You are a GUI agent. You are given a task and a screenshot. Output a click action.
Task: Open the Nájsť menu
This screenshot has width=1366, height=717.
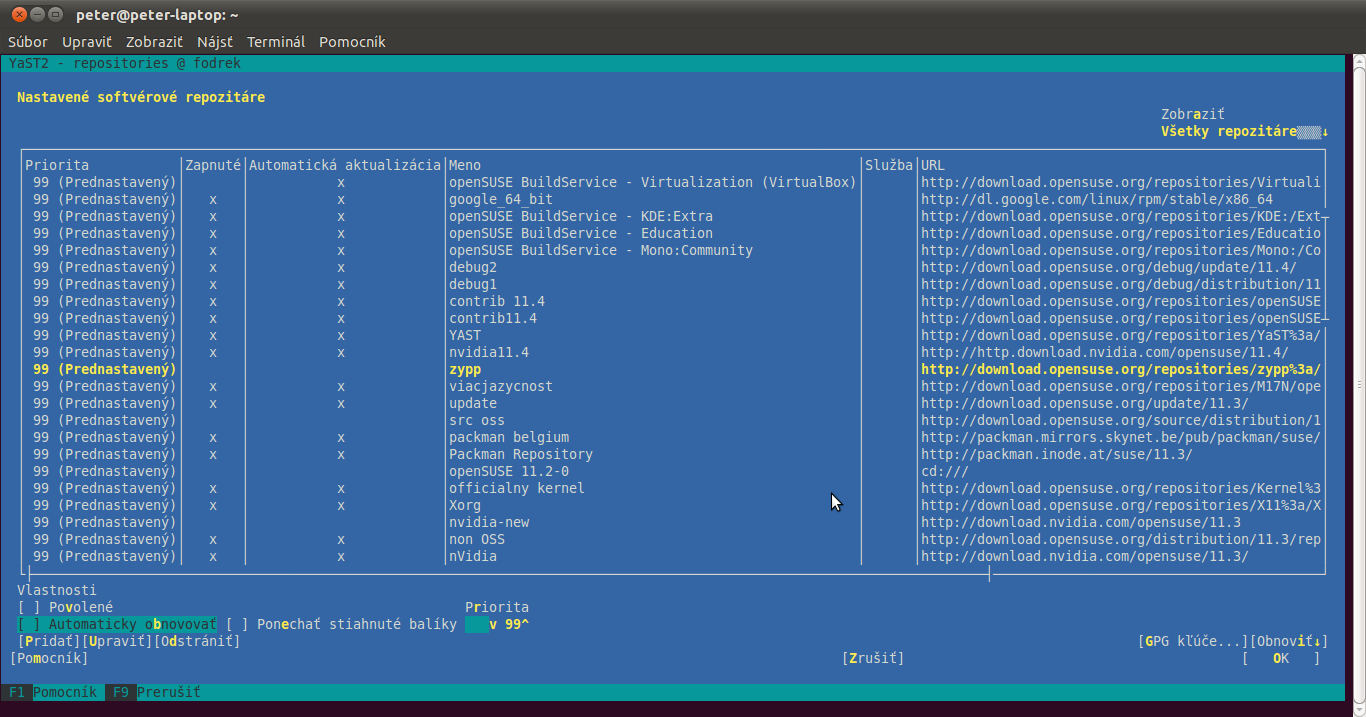[215, 42]
